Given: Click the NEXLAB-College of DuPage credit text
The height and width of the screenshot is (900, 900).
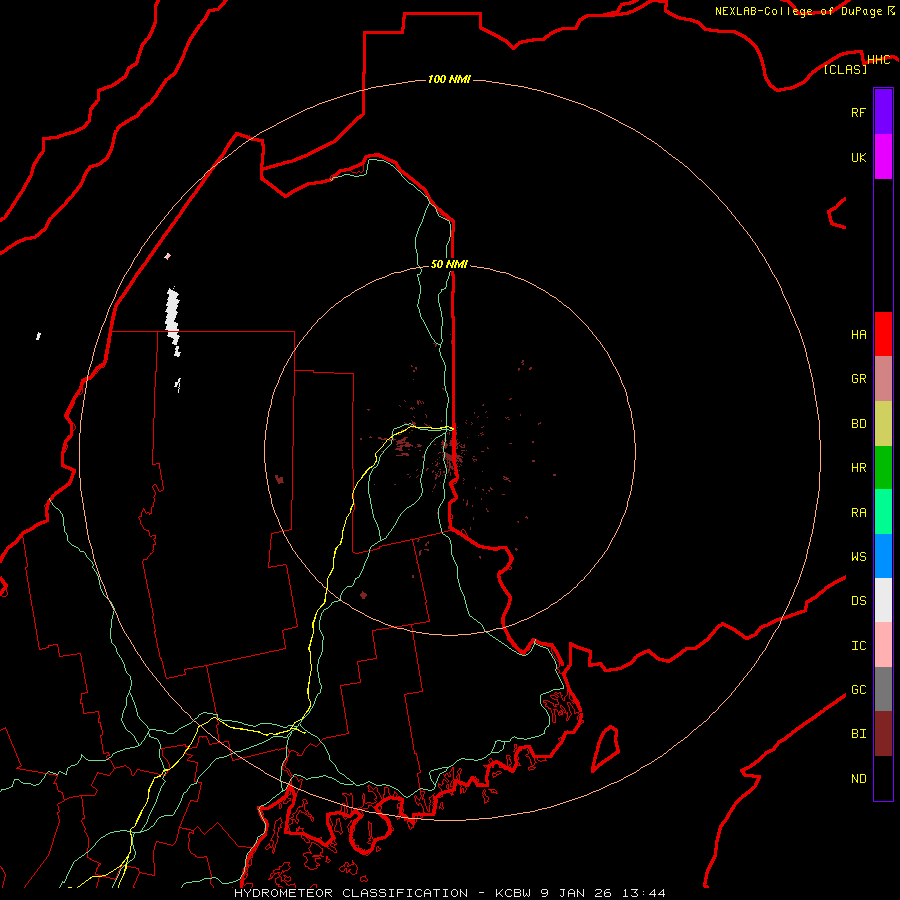Looking at the screenshot, I should [798, 11].
